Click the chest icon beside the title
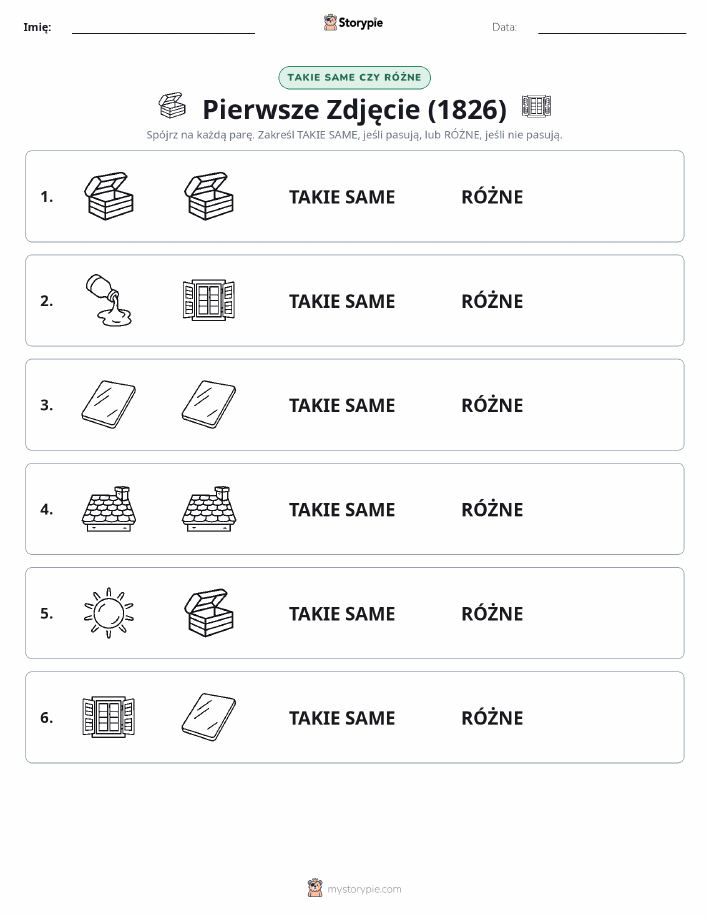 172,106
